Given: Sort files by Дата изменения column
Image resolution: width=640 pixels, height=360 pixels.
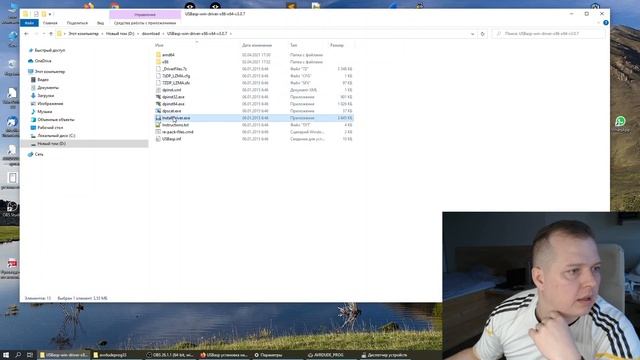Looking at the screenshot, I should 257,45.
